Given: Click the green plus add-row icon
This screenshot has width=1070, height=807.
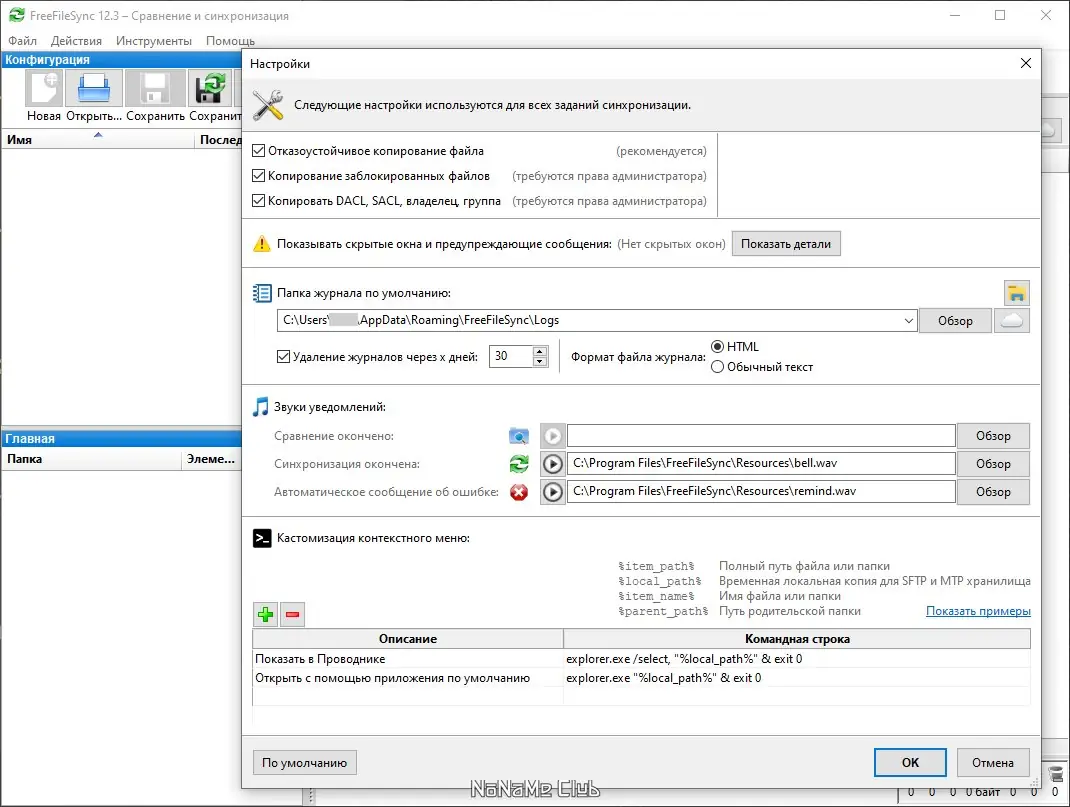Looking at the screenshot, I should click(x=265, y=615).
